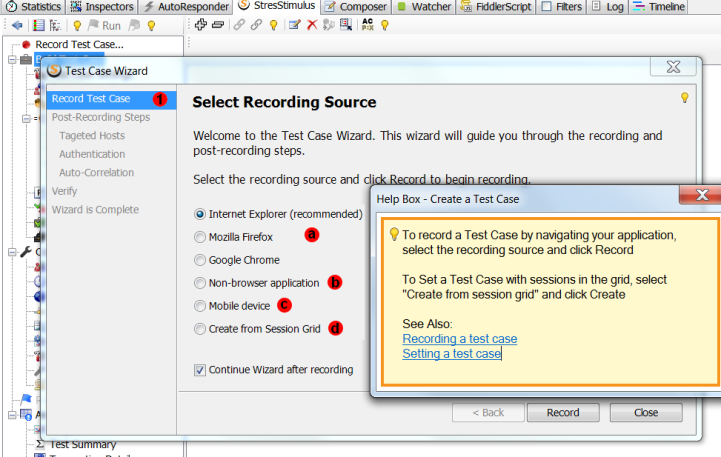Collapse the wrench tree node
721x457 pixels.
tap(12, 252)
